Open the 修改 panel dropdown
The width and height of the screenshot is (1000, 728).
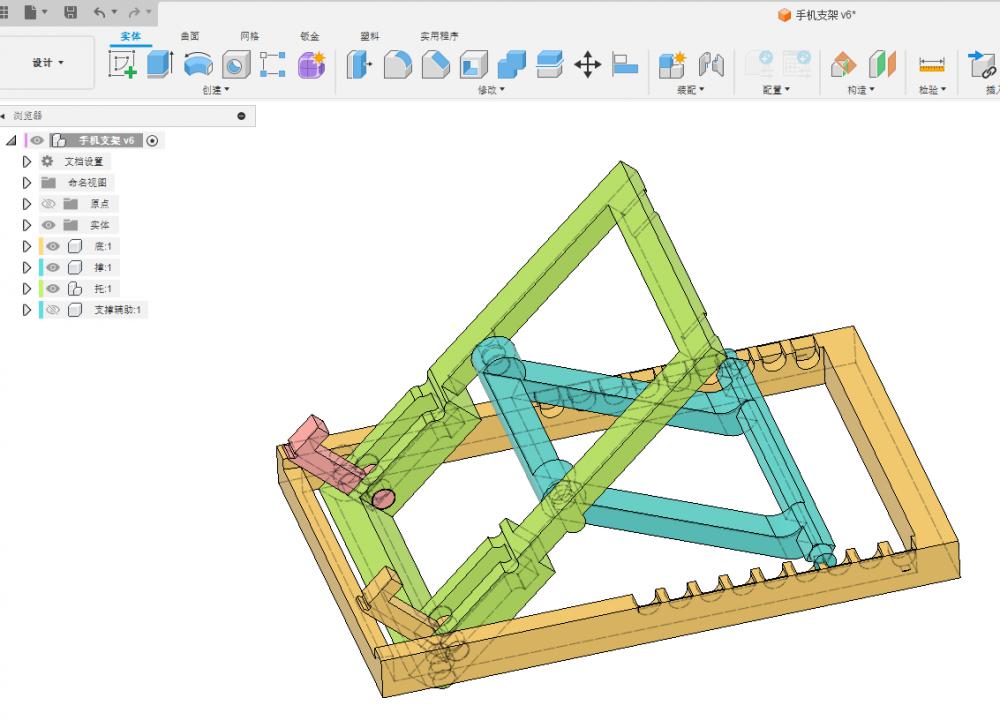[491, 90]
